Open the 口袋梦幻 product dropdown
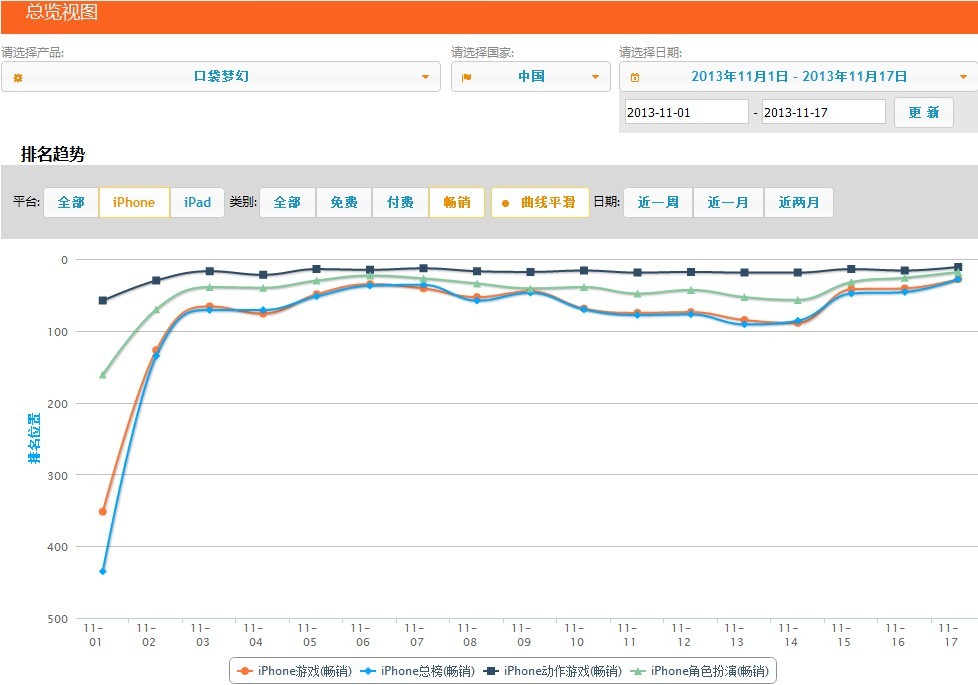The image size is (978, 685). (x=221, y=77)
